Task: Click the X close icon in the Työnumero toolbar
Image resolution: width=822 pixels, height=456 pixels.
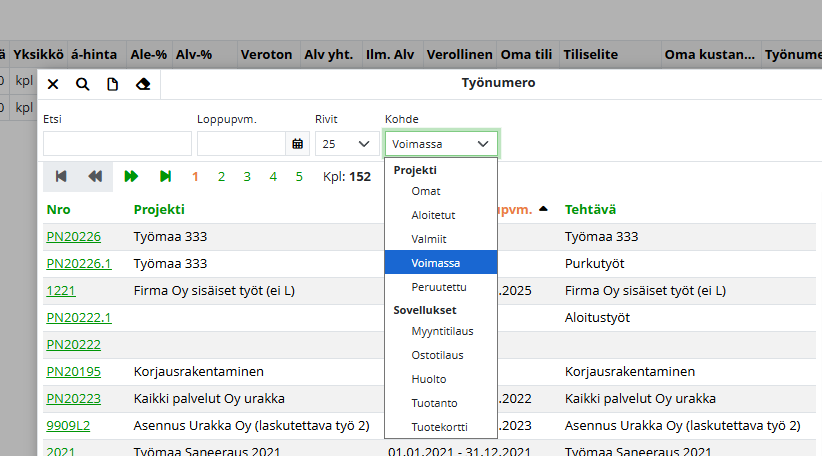Action: (x=53, y=84)
